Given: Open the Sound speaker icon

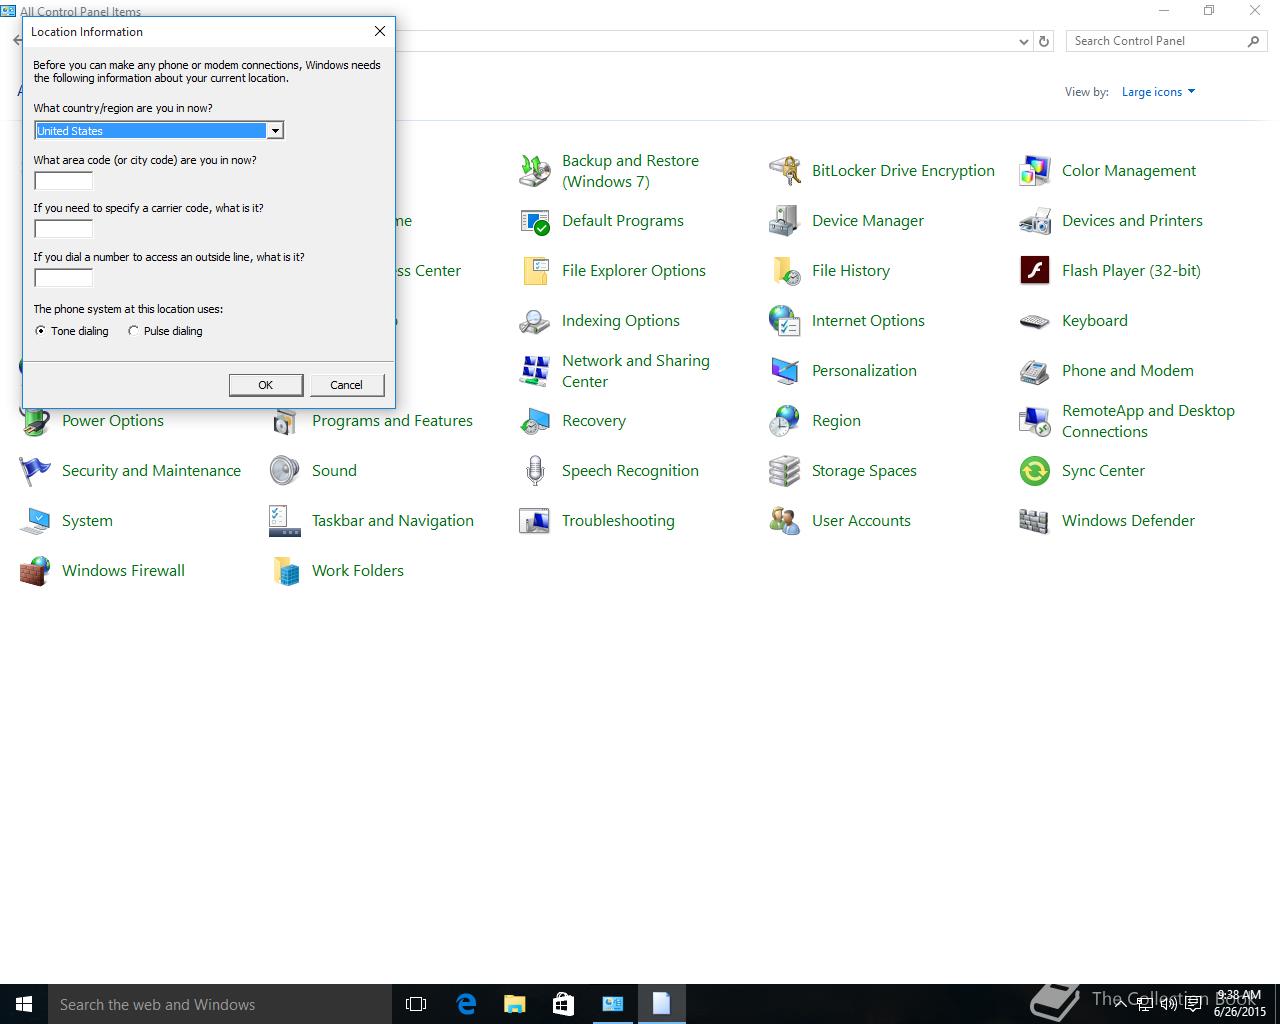Looking at the screenshot, I should pyautogui.click(x=285, y=471).
